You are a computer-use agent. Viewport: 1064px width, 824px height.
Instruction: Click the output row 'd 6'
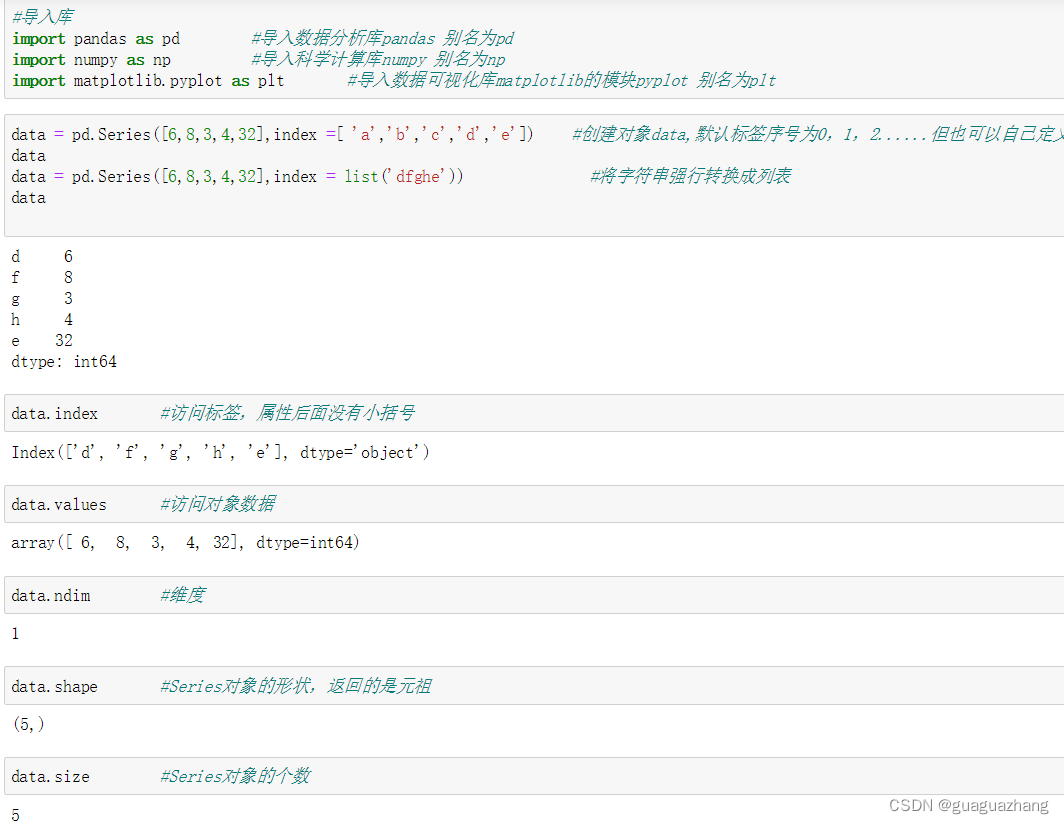coord(41,257)
